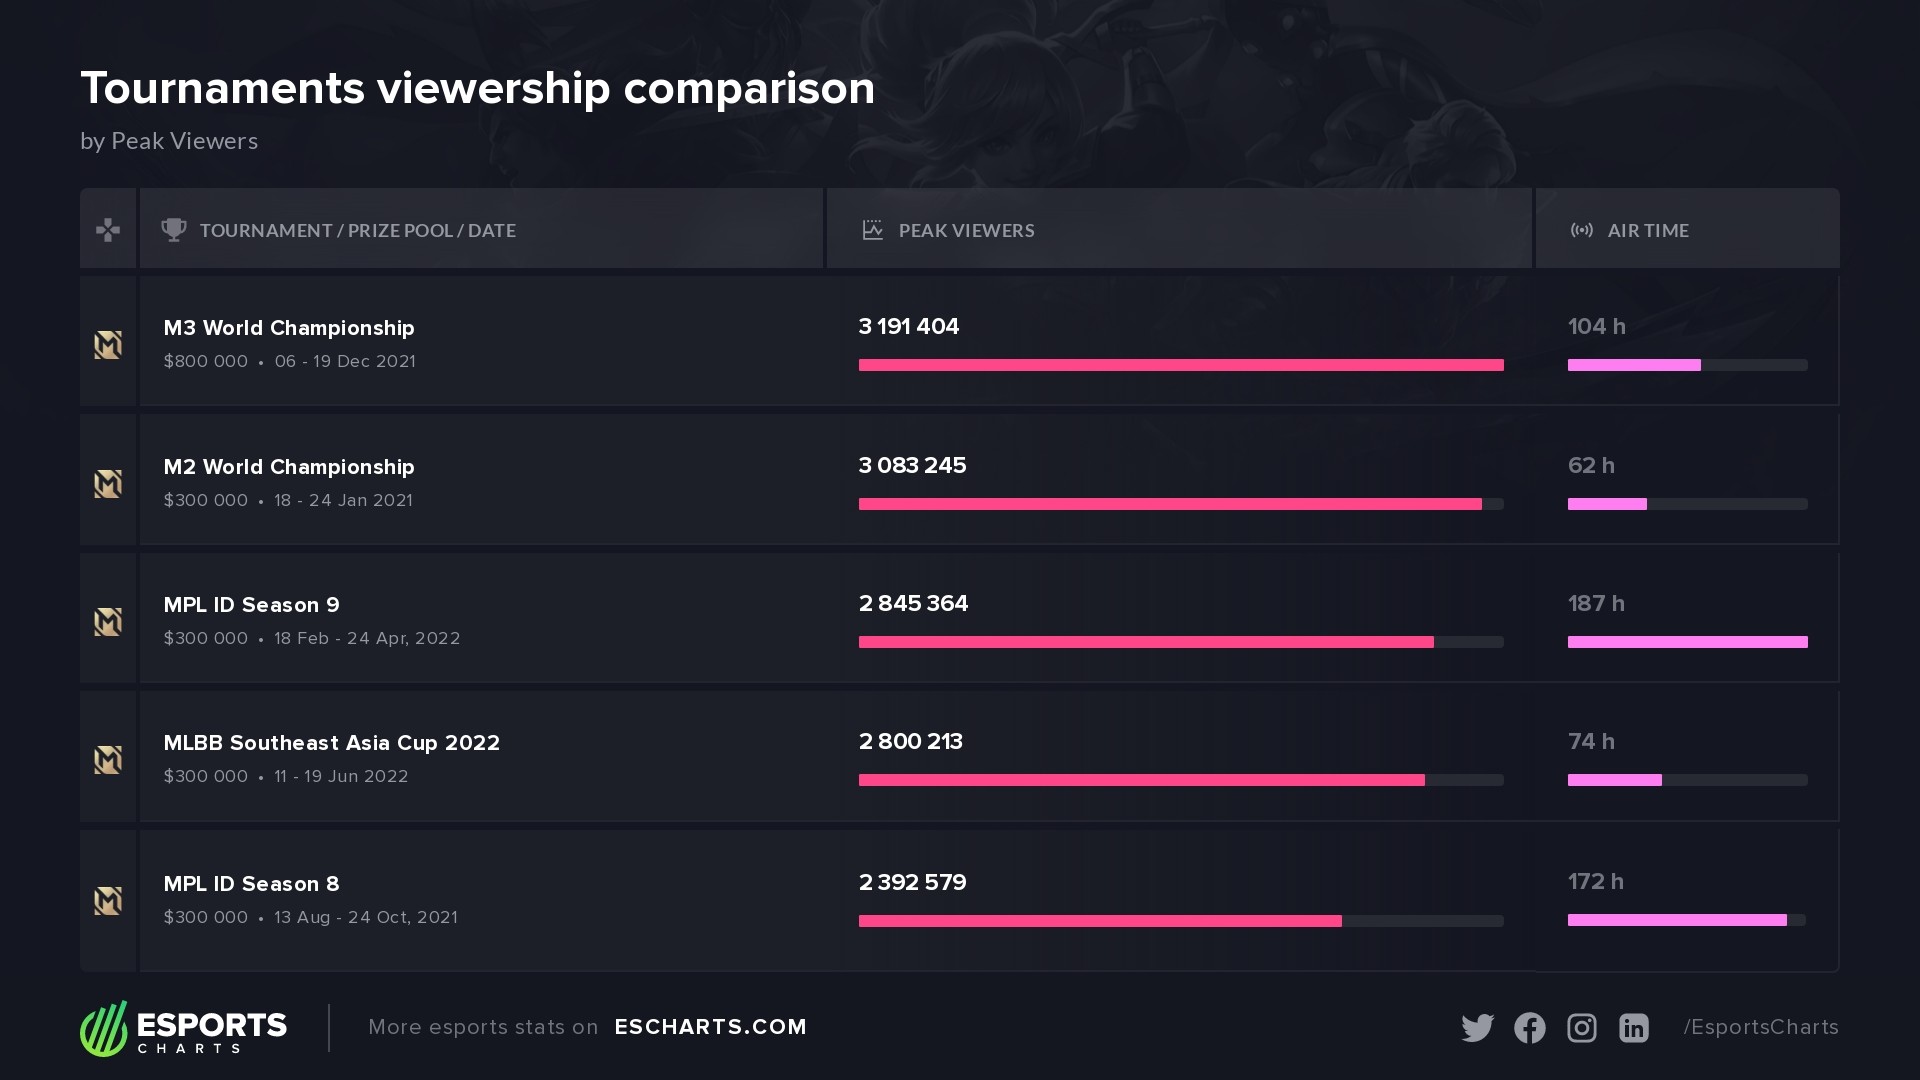The image size is (1920, 1080).
Task: Click the Esports Charts logo
Action: point(184,1028)
